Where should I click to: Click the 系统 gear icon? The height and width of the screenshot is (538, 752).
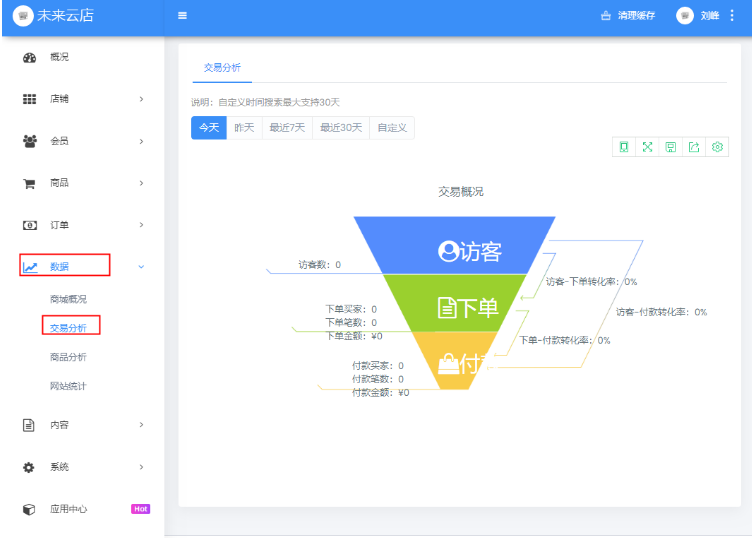[x=29, y=467]
